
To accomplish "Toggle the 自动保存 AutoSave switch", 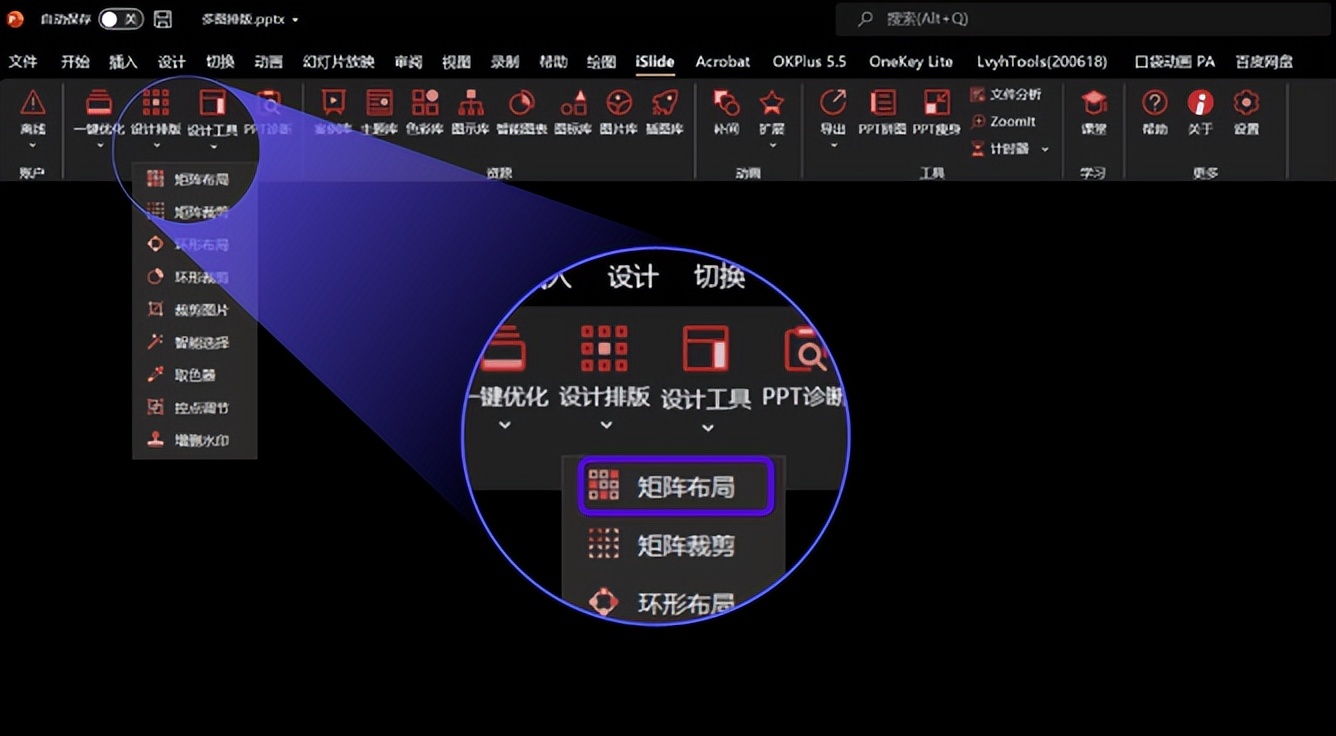I will point(120,19).
